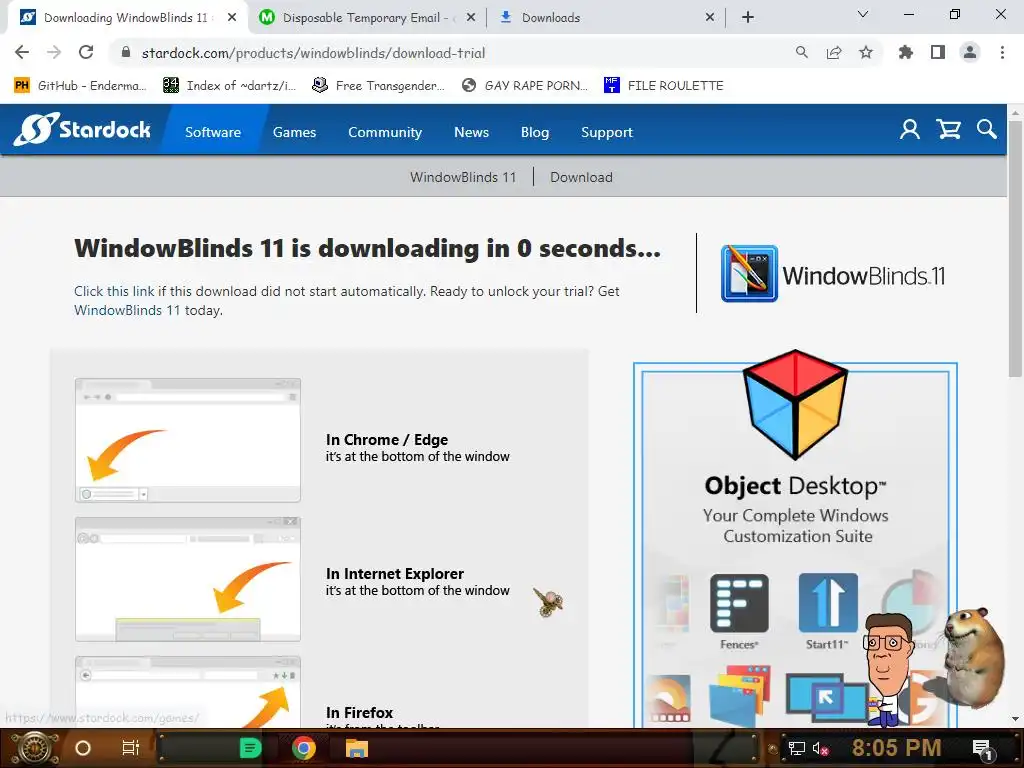The width and height of the screenshot is (1024, 768).
Task: Click the WindowBlinds 11 subnav link
Action: [x=463, y=177]
